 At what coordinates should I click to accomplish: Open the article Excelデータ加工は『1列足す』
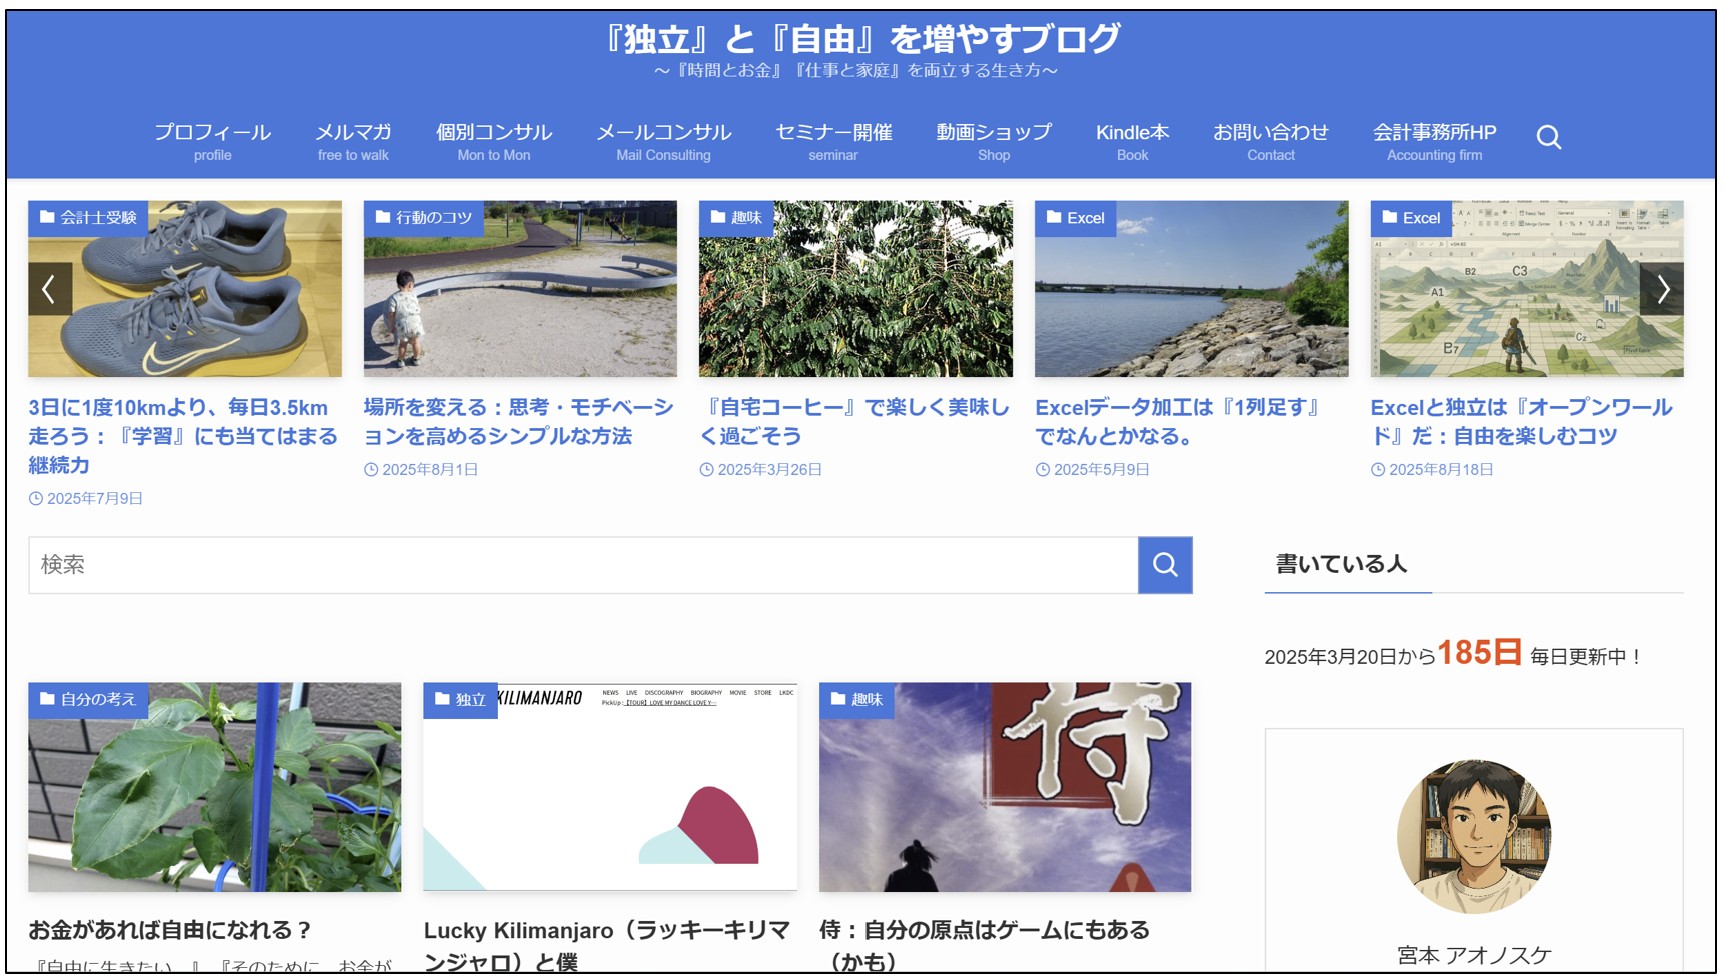click(x=1180, y=422)
